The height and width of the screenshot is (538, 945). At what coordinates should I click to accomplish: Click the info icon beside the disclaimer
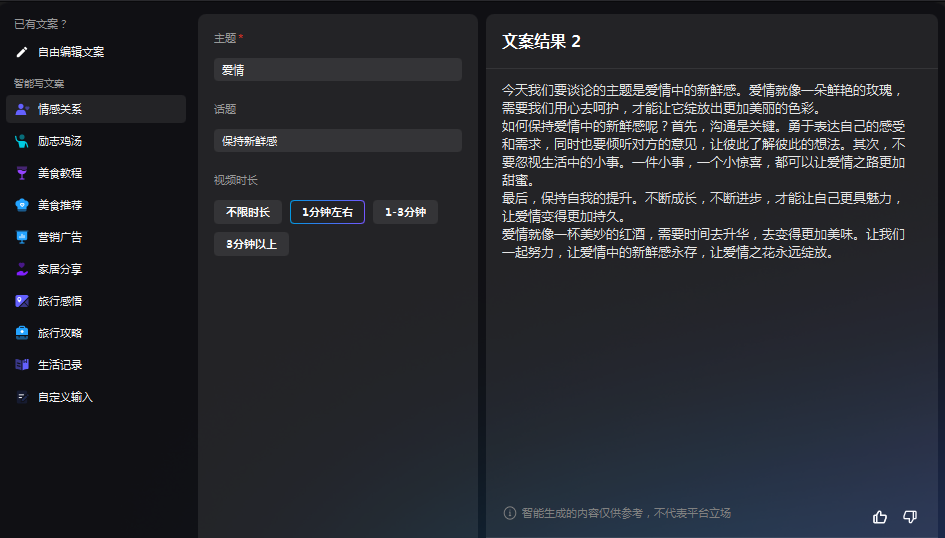pos(510,513)
